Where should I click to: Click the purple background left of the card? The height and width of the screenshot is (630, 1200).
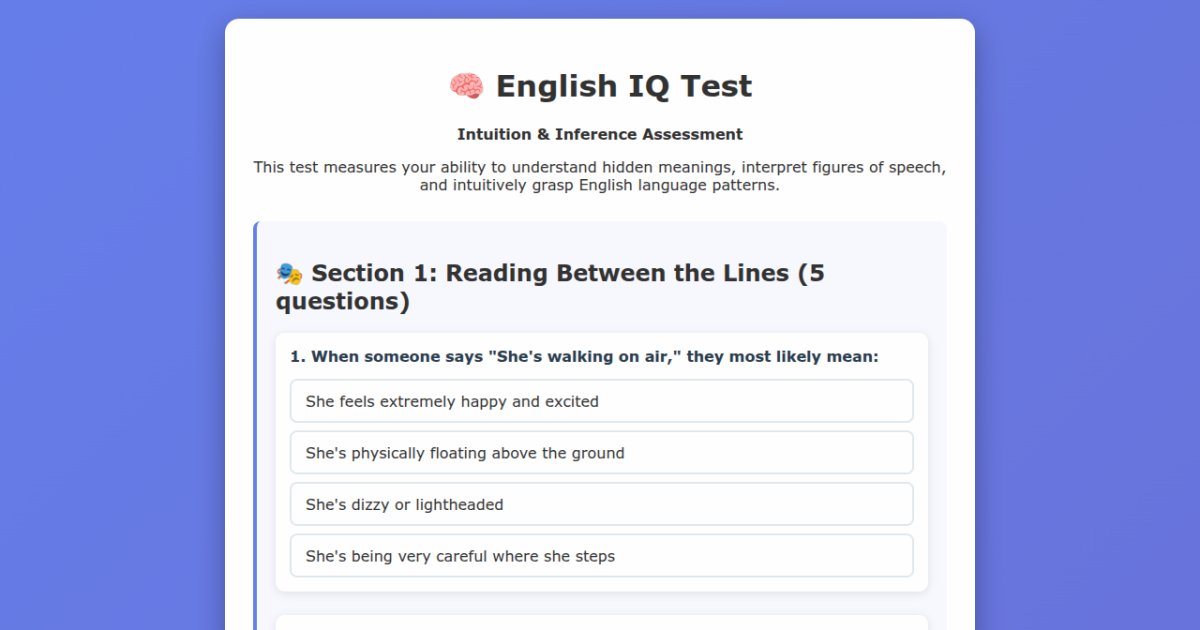112,315
